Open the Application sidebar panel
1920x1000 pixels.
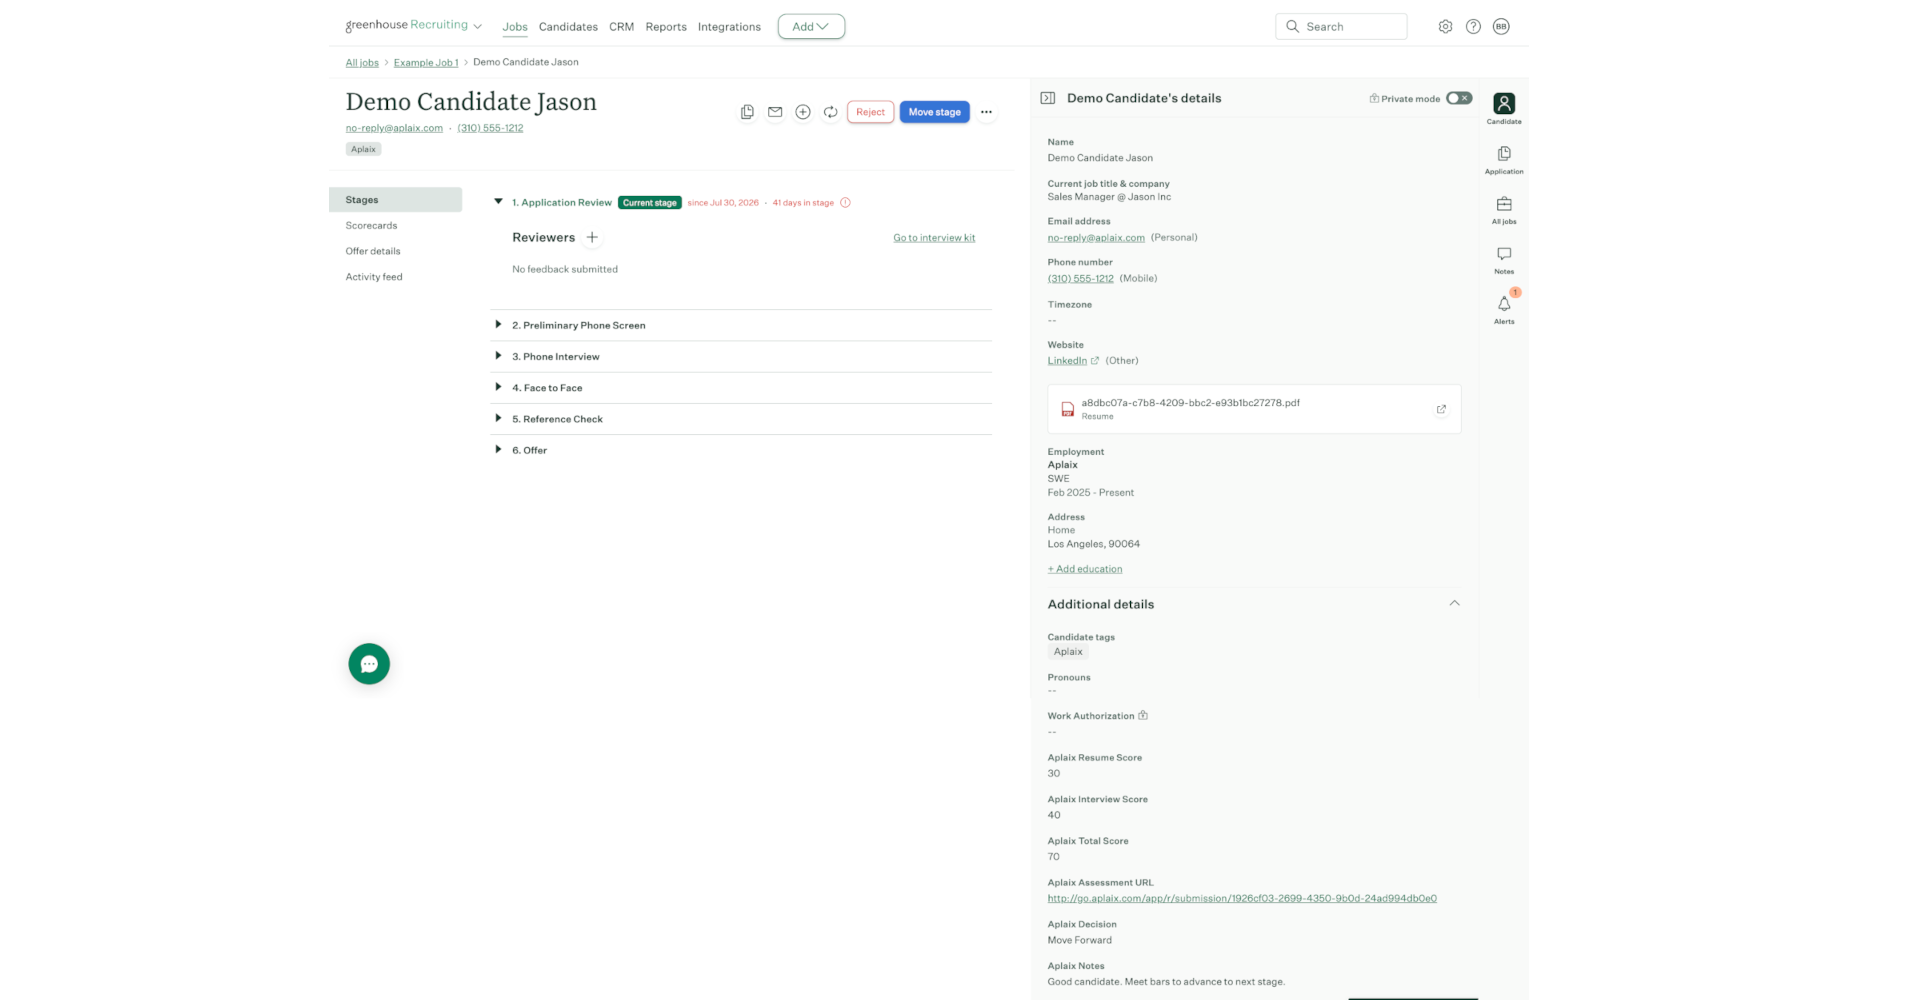[x=1504, y=160]
